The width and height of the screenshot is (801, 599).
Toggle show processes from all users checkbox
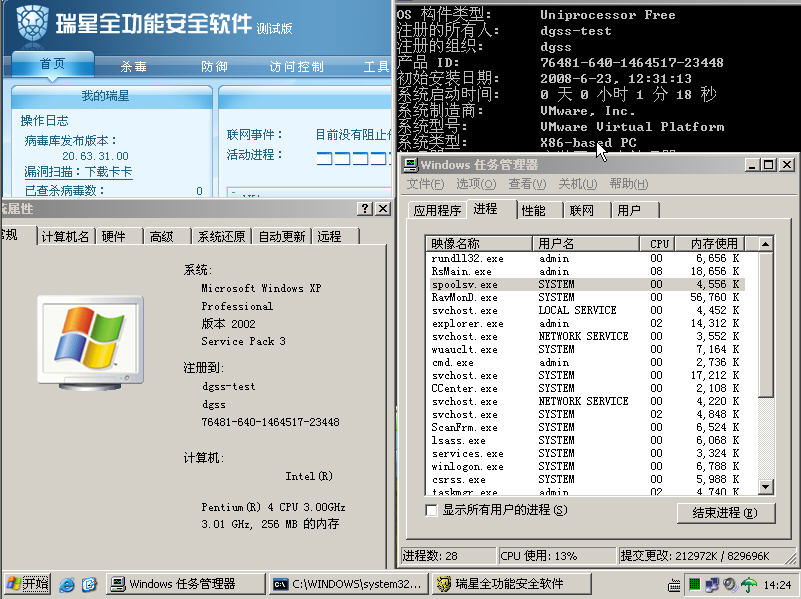tap(431, 510)
